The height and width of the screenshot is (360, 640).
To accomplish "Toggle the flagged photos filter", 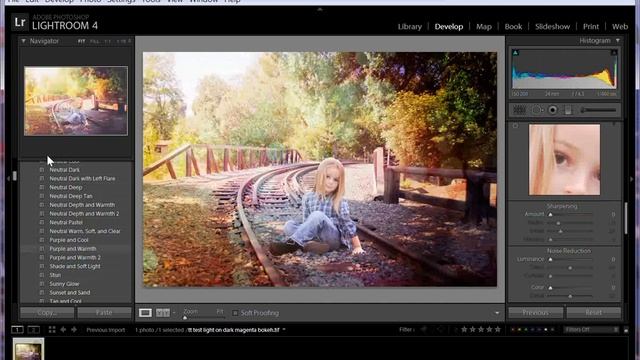I will pos(424,329).
